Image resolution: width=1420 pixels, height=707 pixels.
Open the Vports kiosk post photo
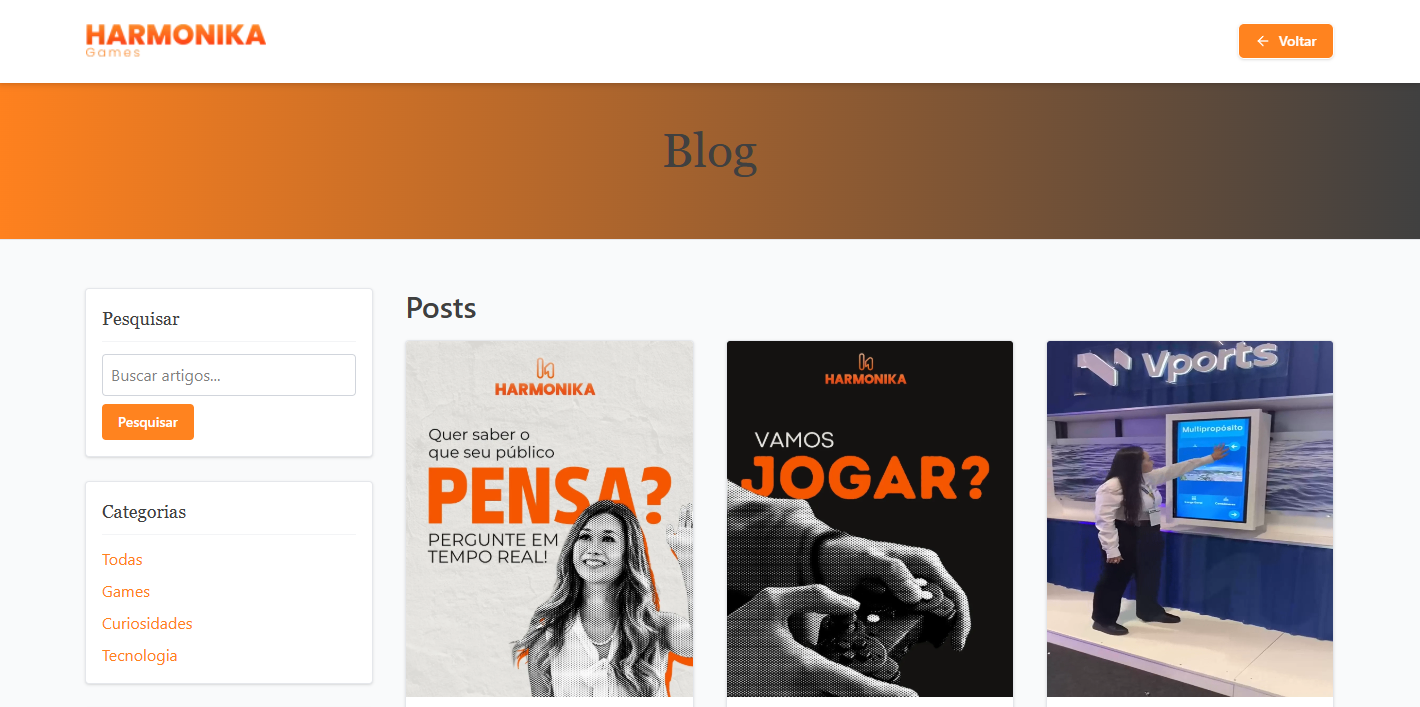1190,519
